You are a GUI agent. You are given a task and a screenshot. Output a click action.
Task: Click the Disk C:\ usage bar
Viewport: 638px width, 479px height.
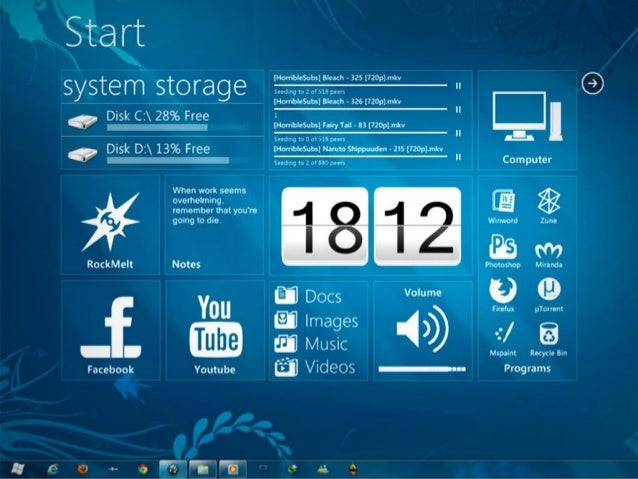(x=177, y=127)
